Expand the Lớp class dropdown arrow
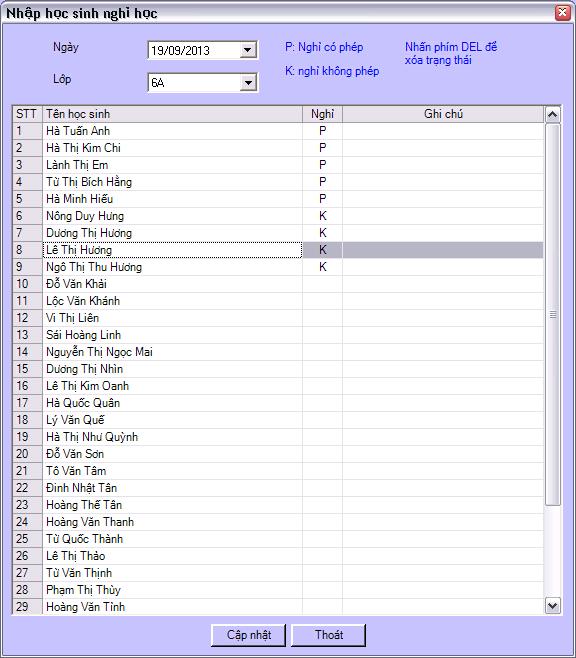The image size is (576, 658). coord(248,83)
